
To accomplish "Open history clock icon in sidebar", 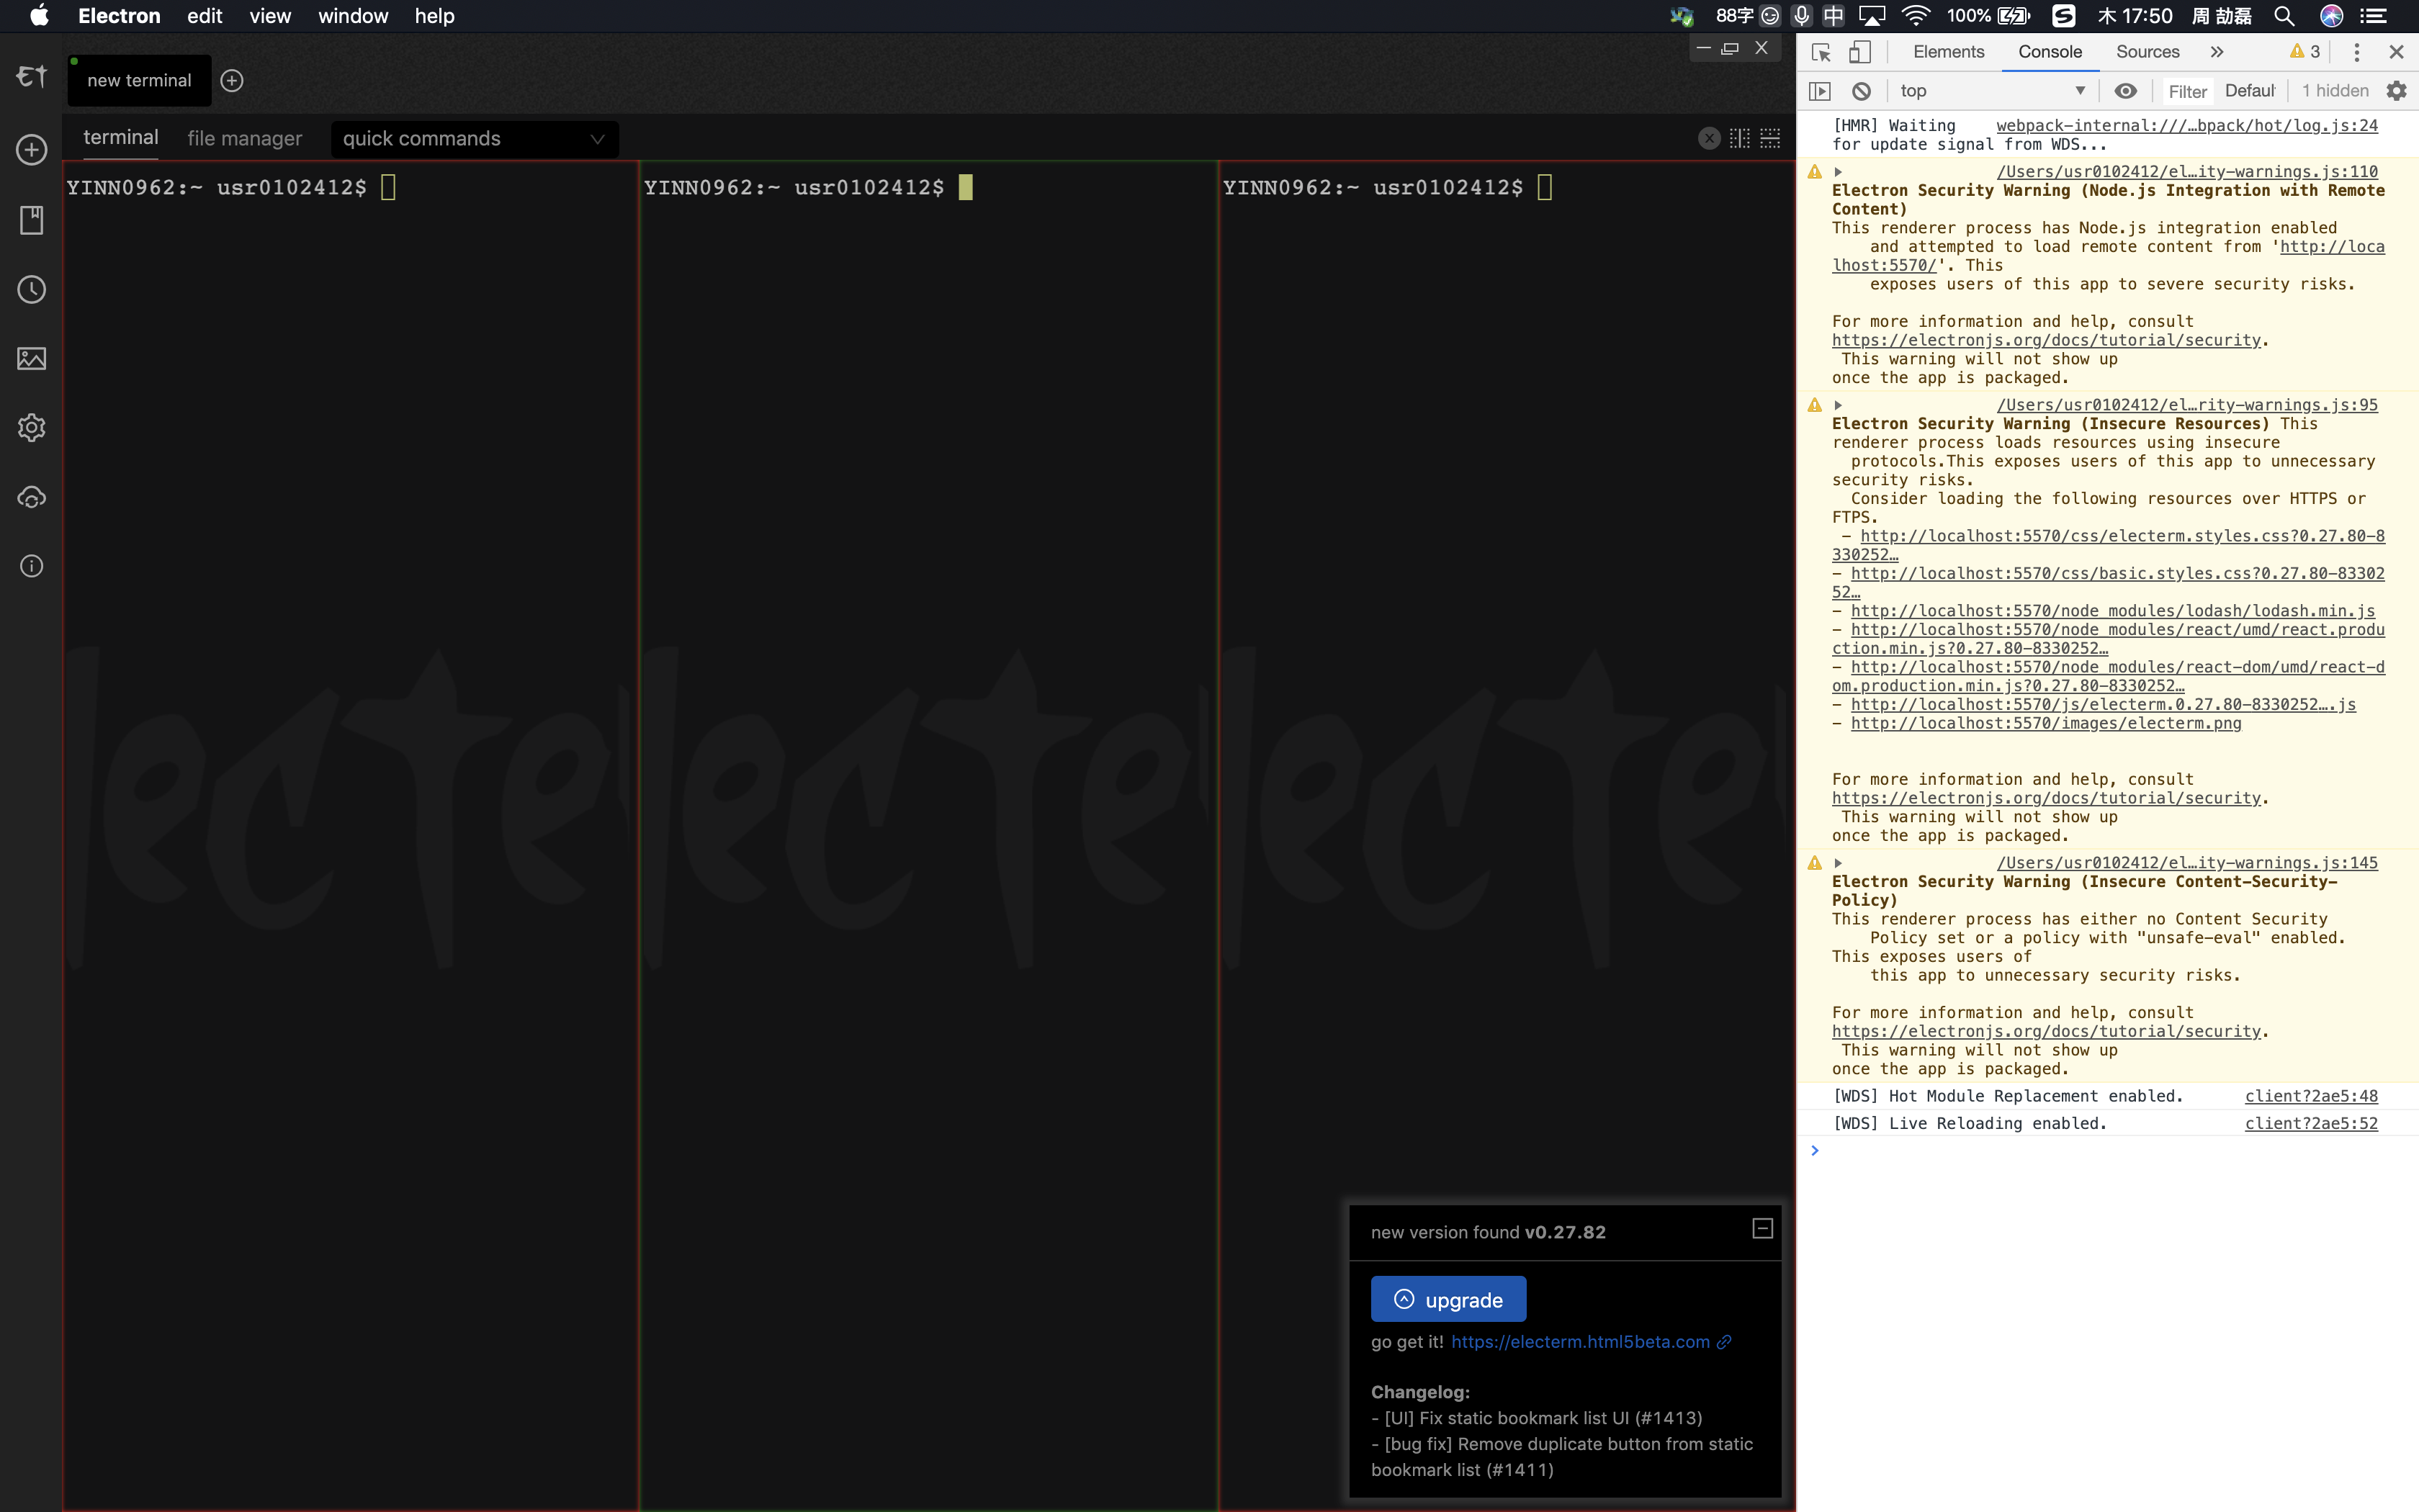I will [x=31, y=290].
